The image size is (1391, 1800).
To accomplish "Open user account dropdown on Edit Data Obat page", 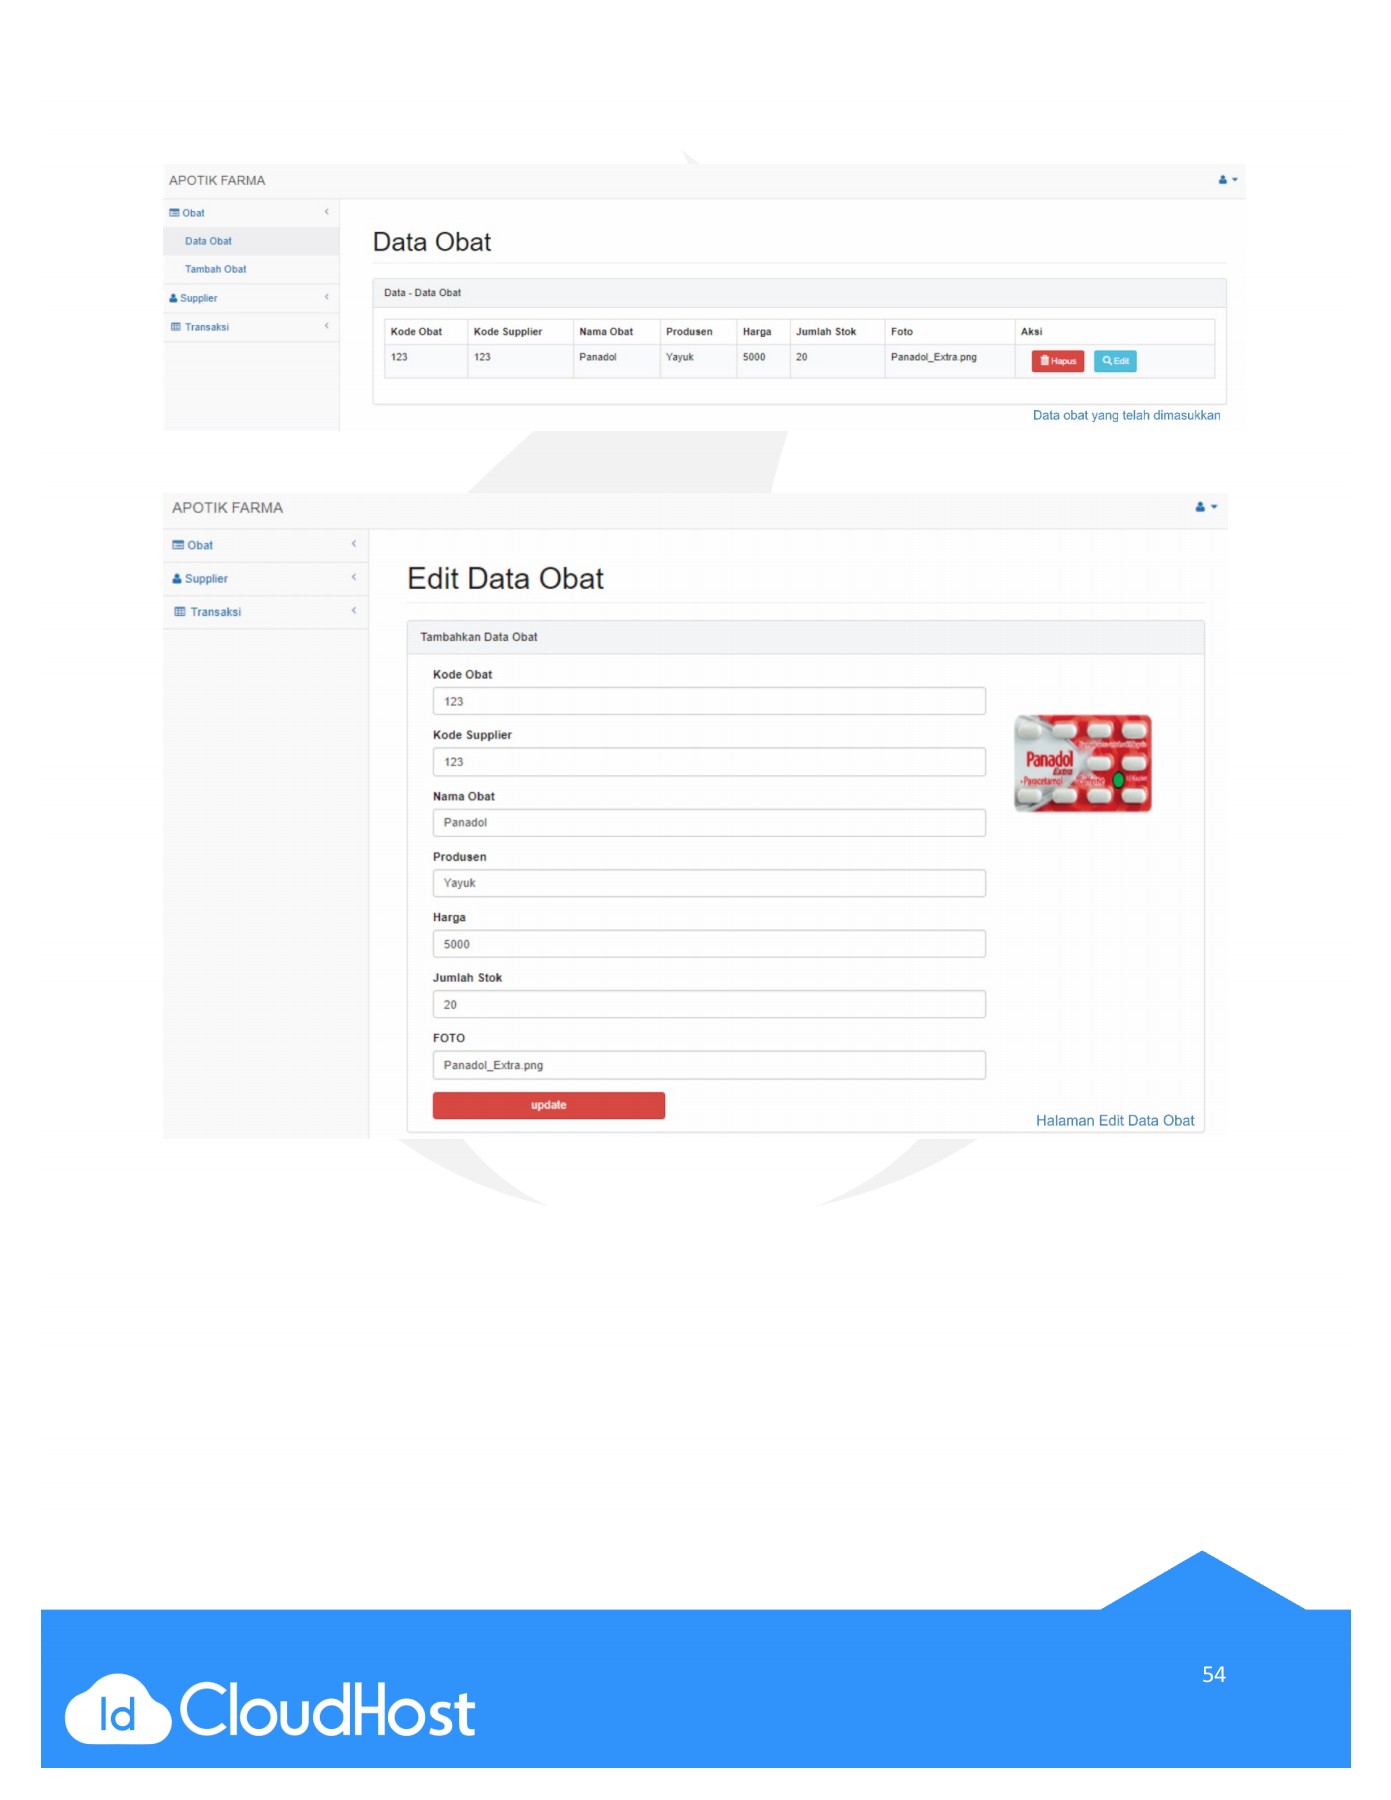I will click(x=1205, y=507).
